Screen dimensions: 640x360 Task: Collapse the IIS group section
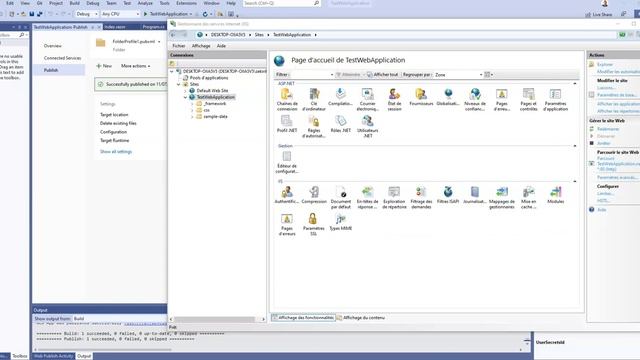[x=575, y=181]
